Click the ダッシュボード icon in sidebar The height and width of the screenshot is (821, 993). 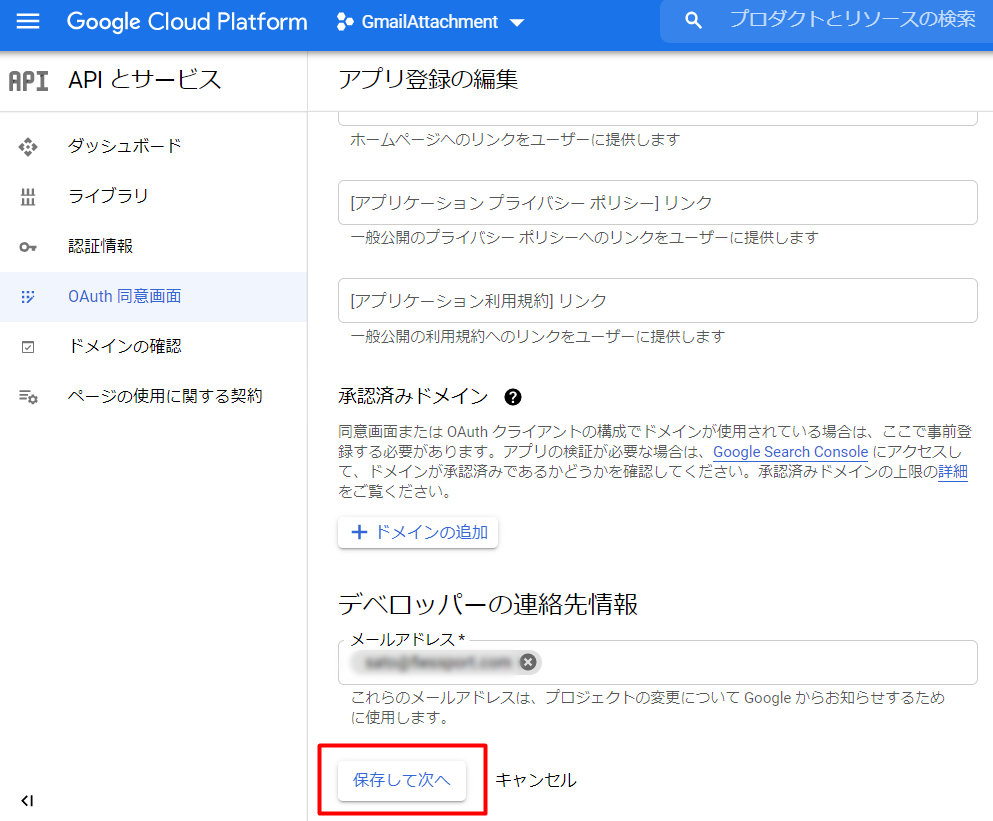click(x=28, y=147)
